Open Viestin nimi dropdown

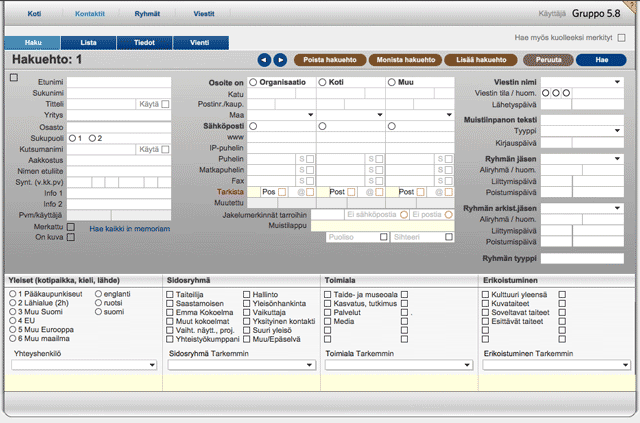click(x=582, y=82)
